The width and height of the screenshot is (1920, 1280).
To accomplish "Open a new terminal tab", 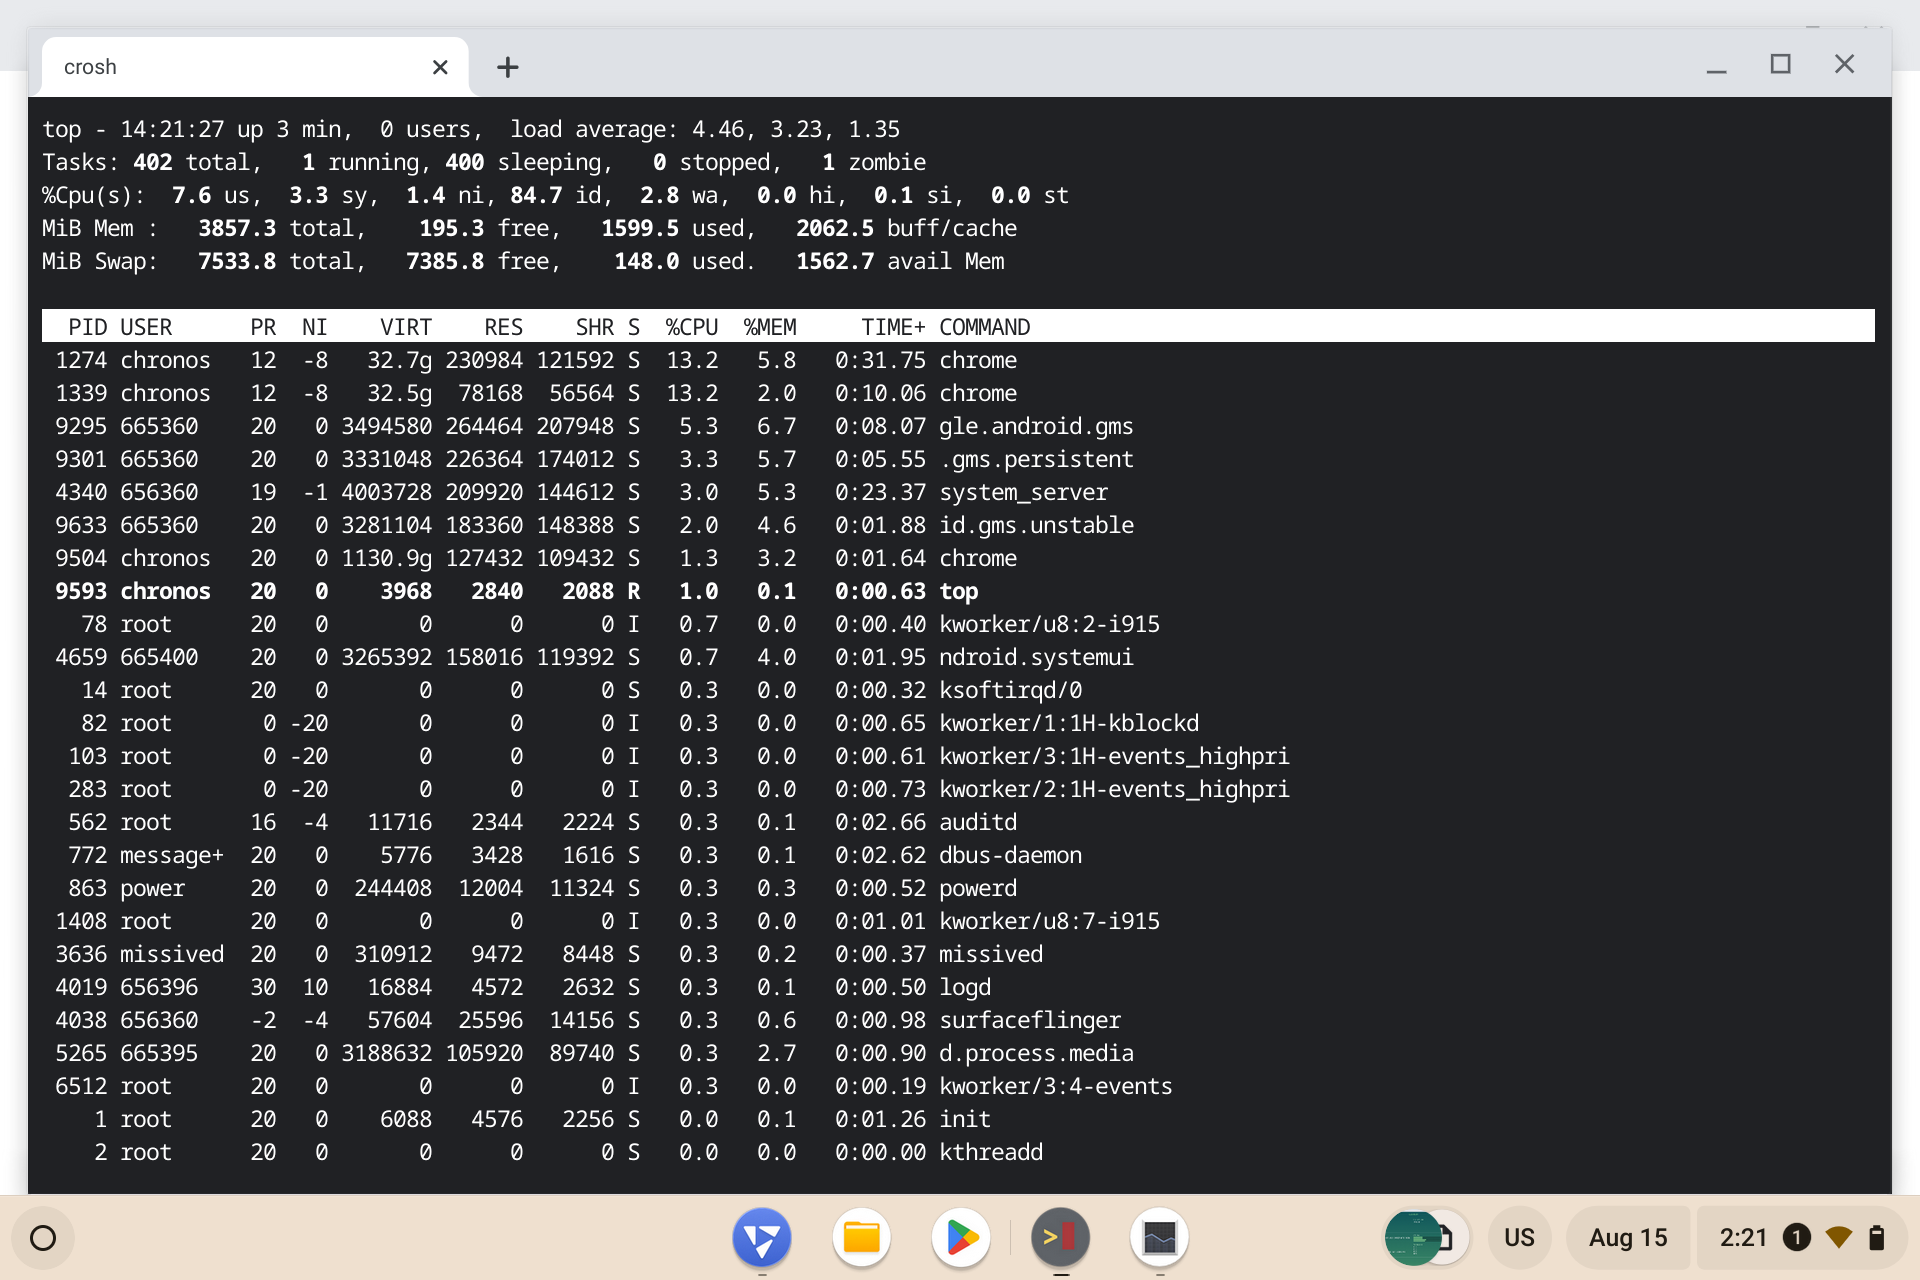I will pyautogui.click(x=508, y=67).
